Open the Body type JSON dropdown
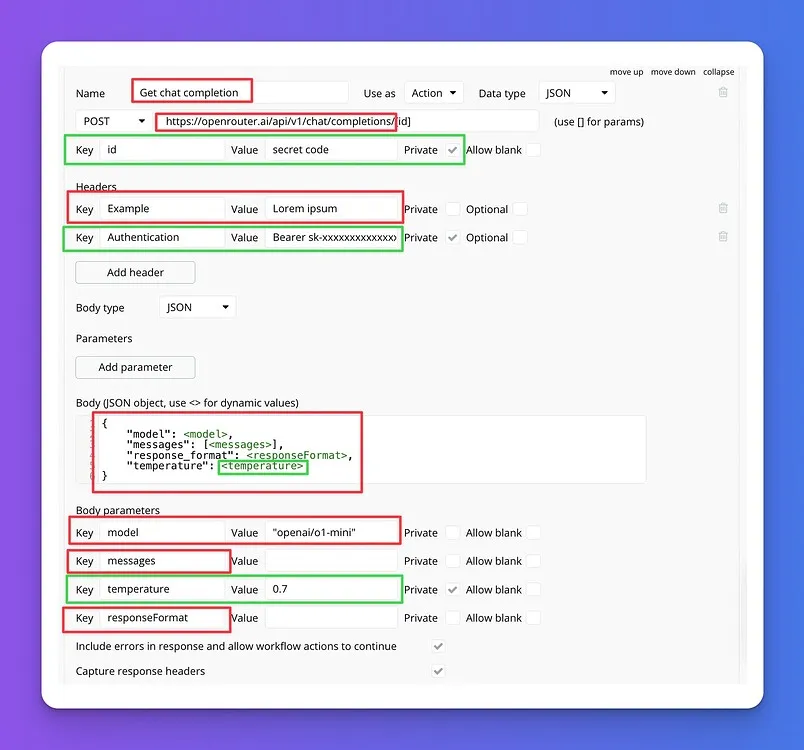 pos(197,307)
